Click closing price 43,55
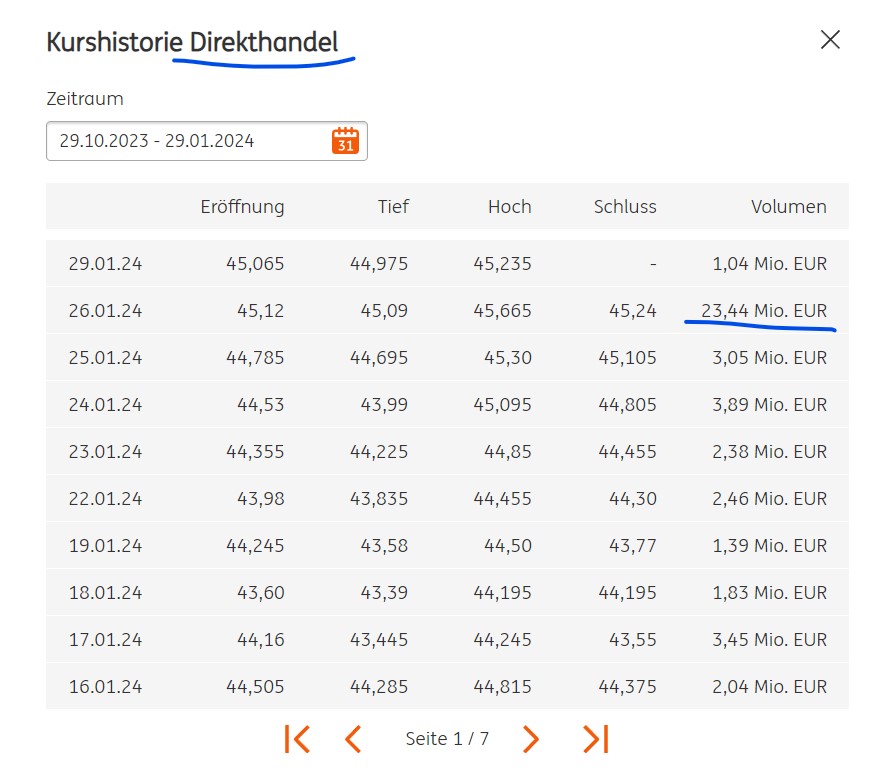Viewport: 869px width, 771px height. [632, 640]
